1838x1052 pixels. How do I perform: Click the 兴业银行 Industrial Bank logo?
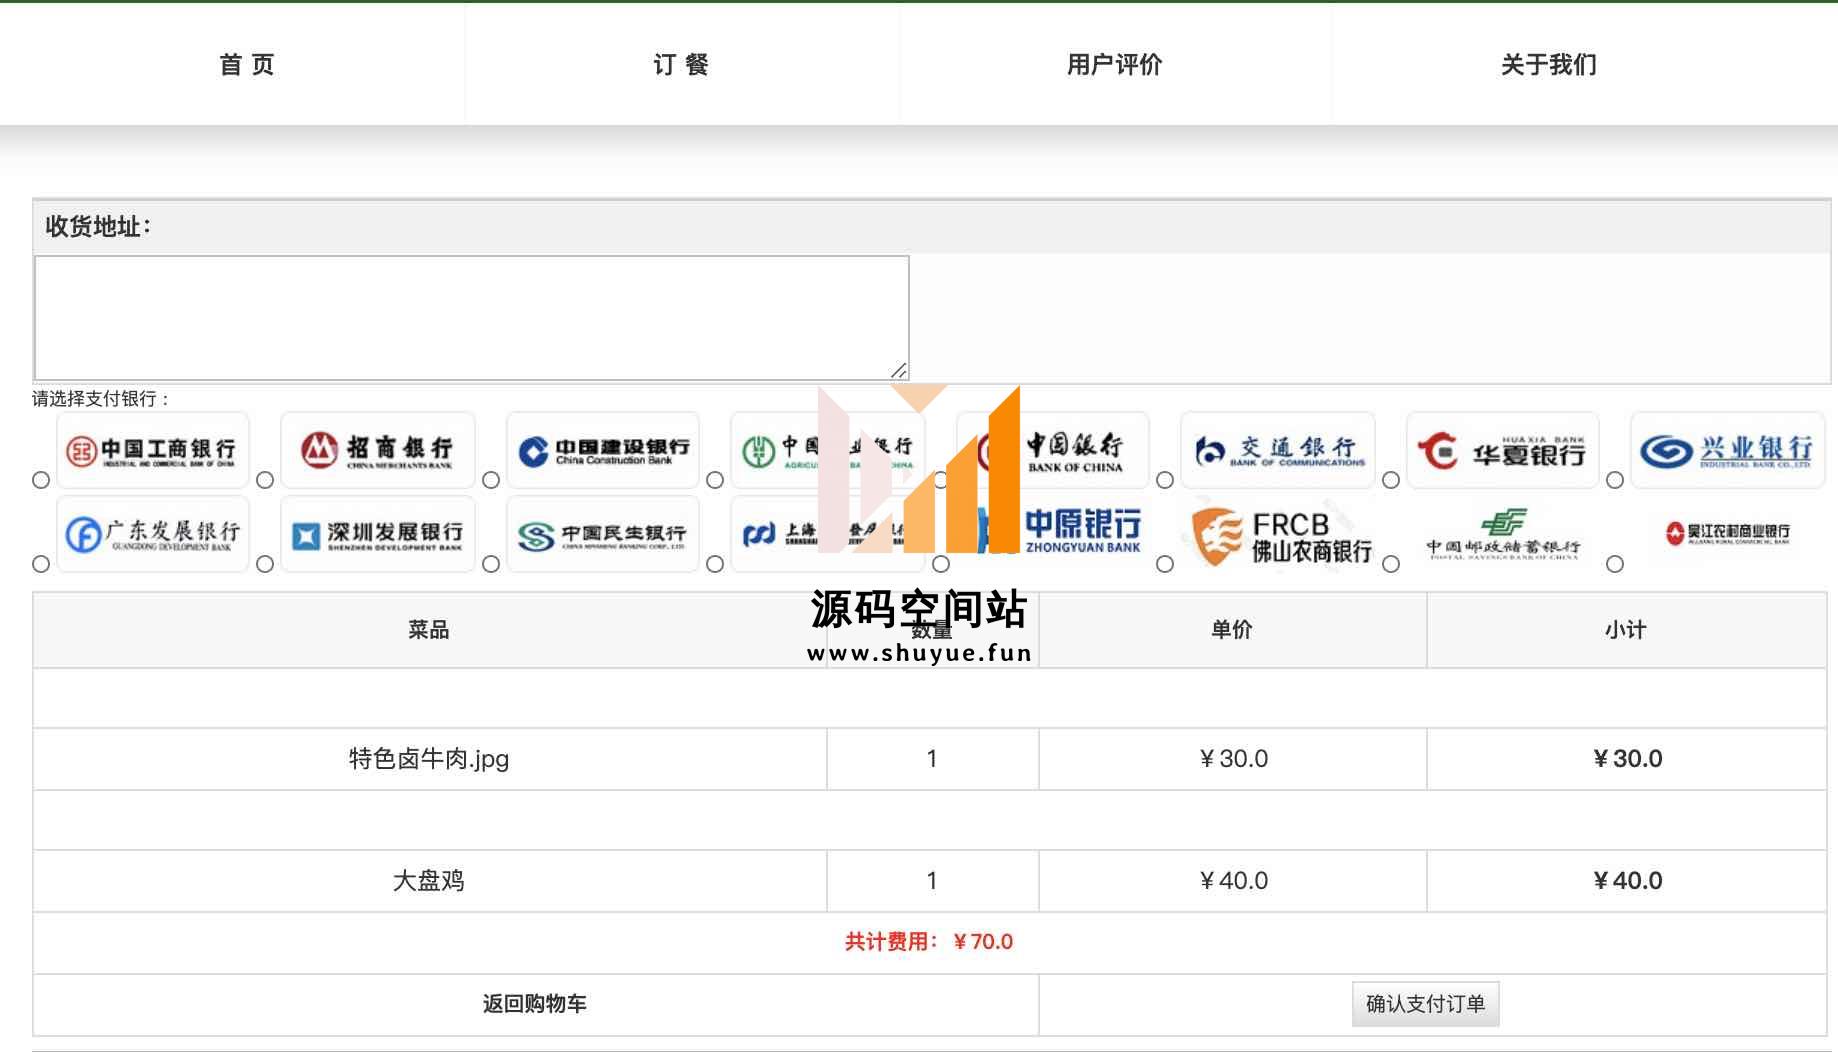point(1728,450)
